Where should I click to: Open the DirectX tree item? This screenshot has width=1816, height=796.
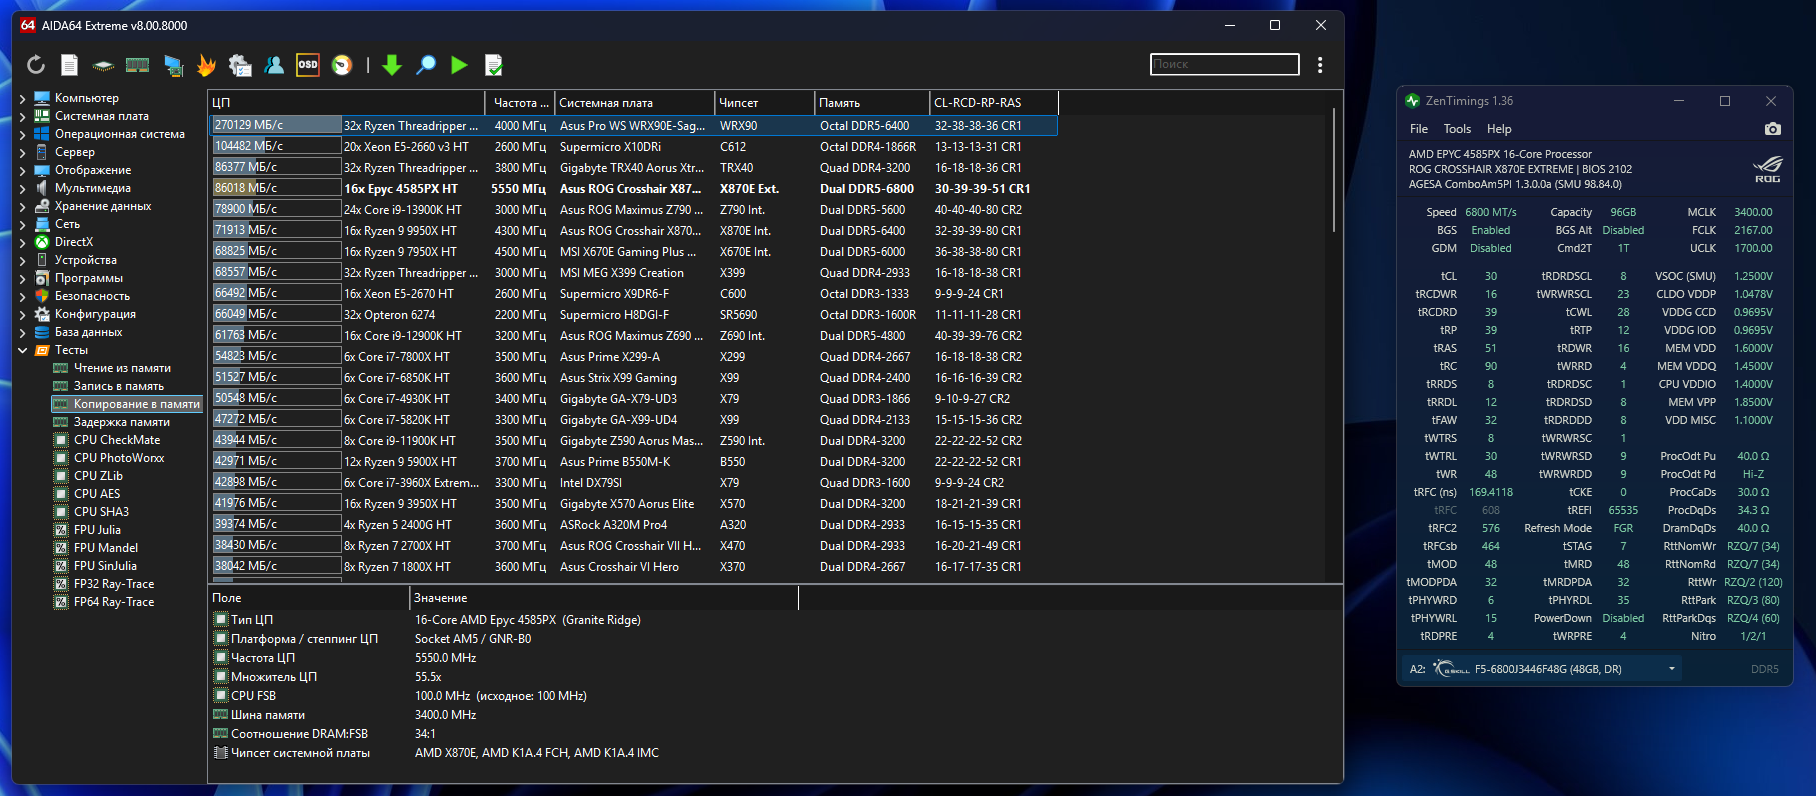click(x=74, y=242)
